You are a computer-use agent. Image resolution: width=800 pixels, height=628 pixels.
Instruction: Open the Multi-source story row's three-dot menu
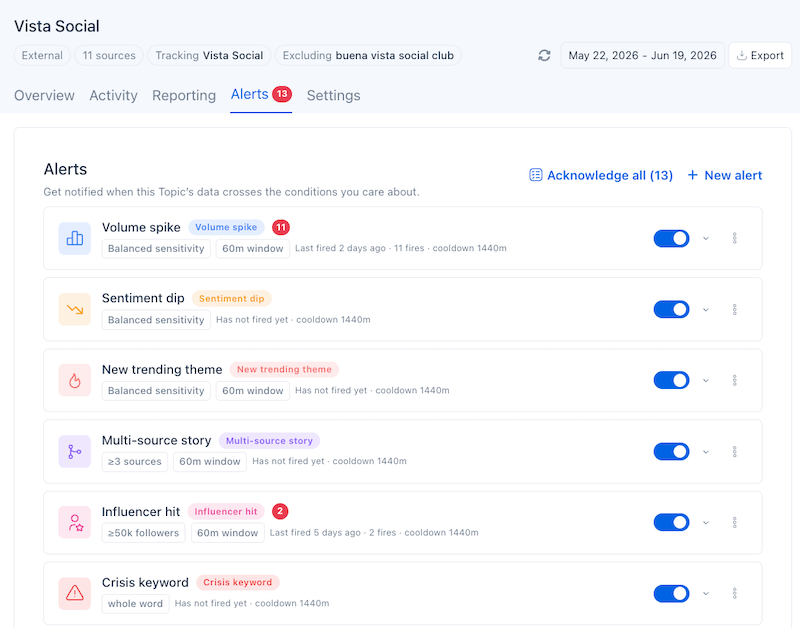[735, 451]
